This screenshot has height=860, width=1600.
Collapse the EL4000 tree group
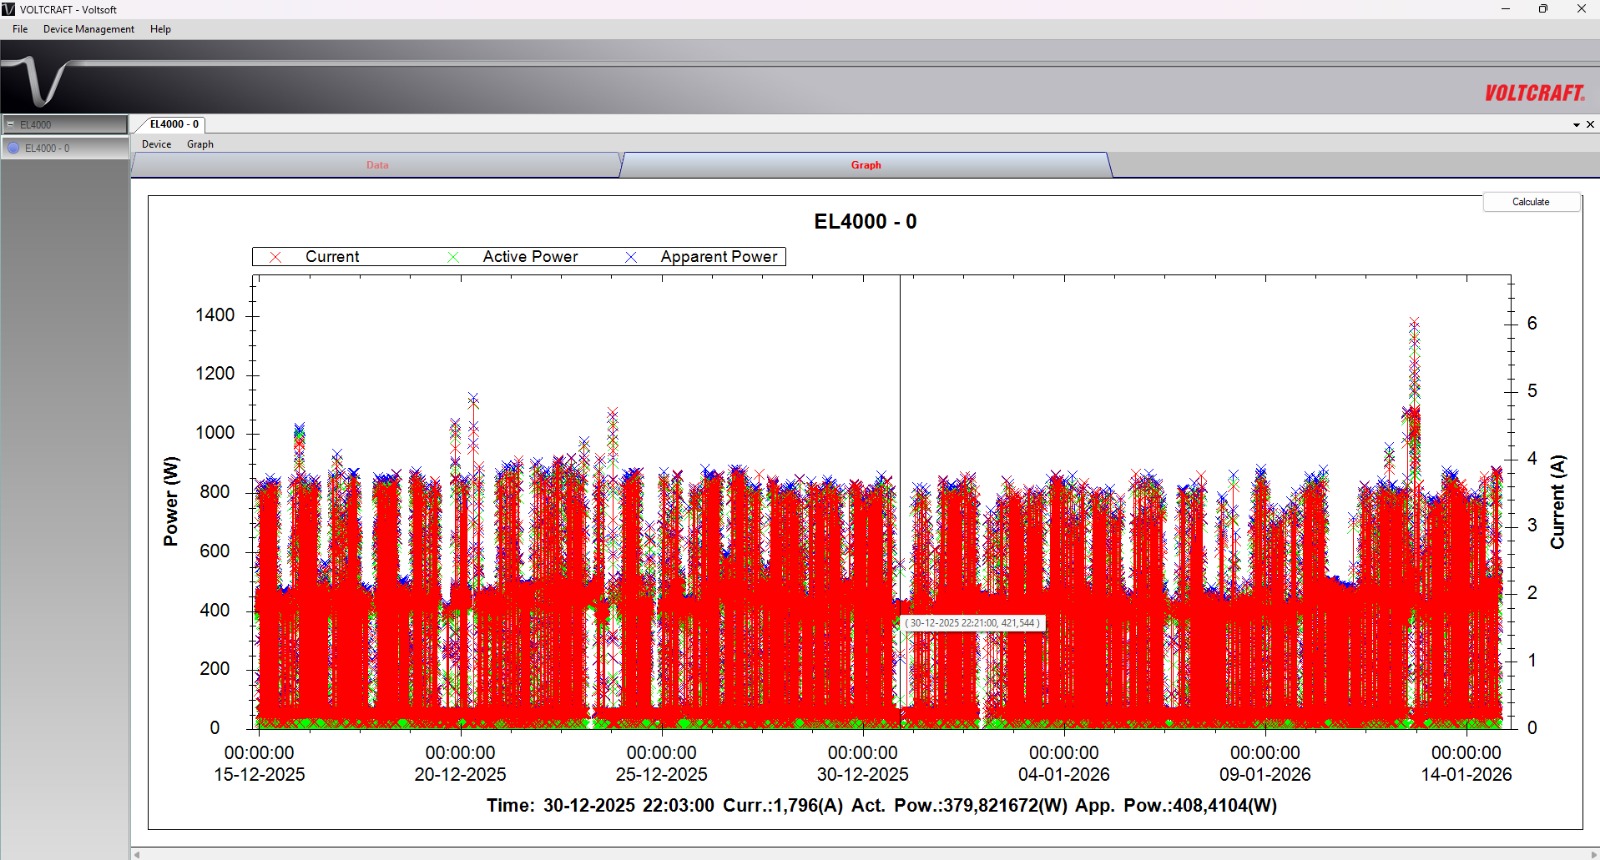(x=10, y=125)
